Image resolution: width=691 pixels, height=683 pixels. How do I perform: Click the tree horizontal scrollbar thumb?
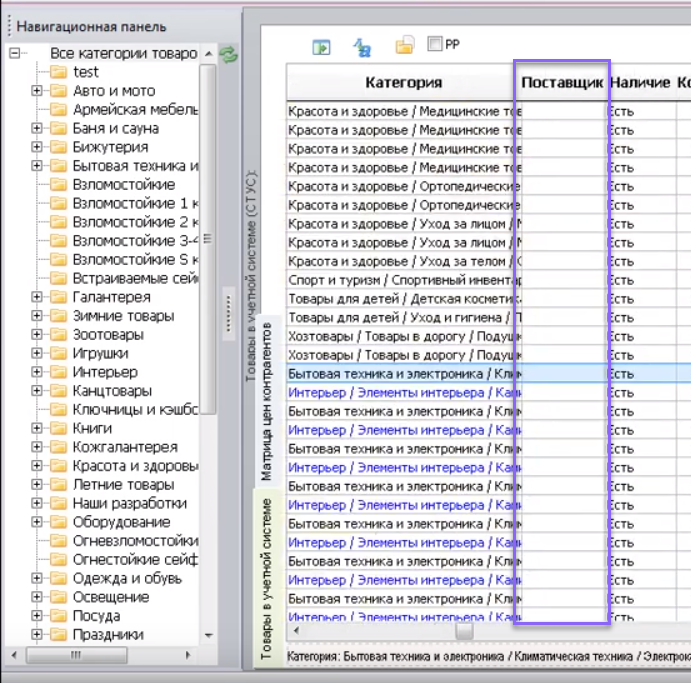pyautogui.click(x=77, y=655)
